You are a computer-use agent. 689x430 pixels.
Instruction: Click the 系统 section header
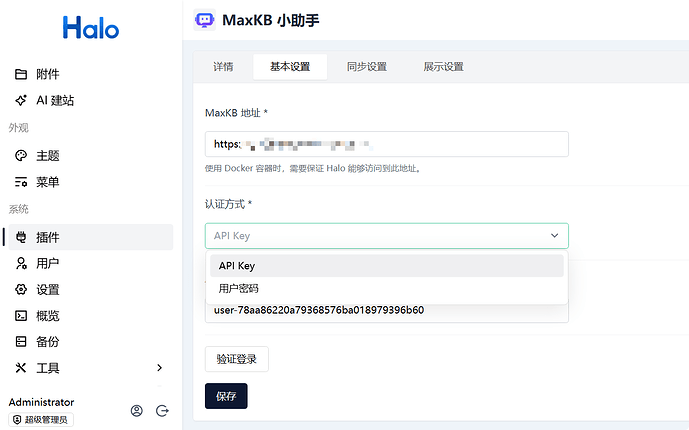pyautogui.click(x=18, y=209)
